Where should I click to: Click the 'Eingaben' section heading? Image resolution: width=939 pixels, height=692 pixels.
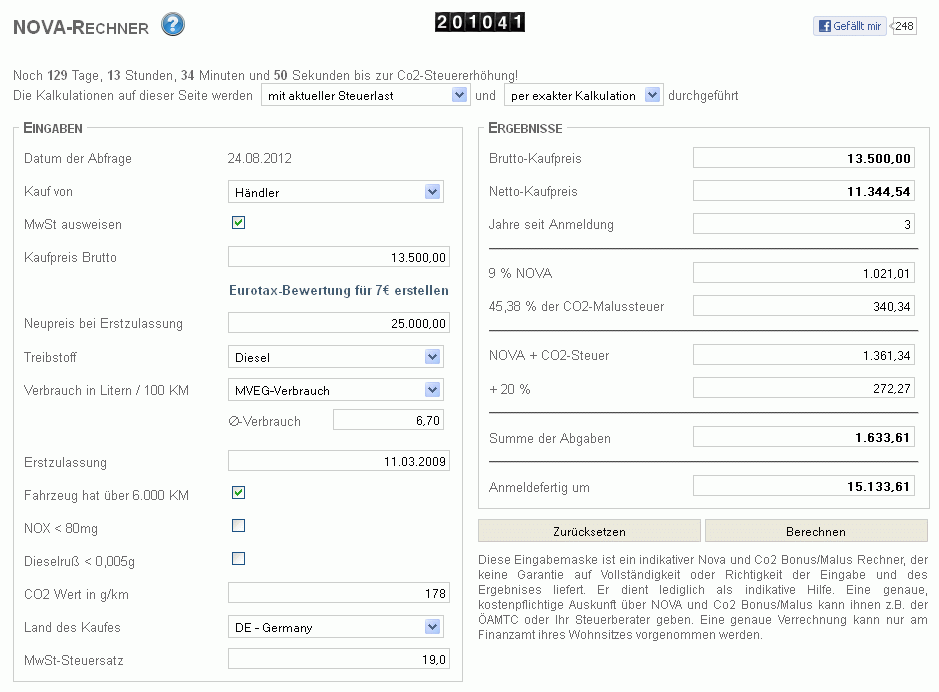point(53,128)
